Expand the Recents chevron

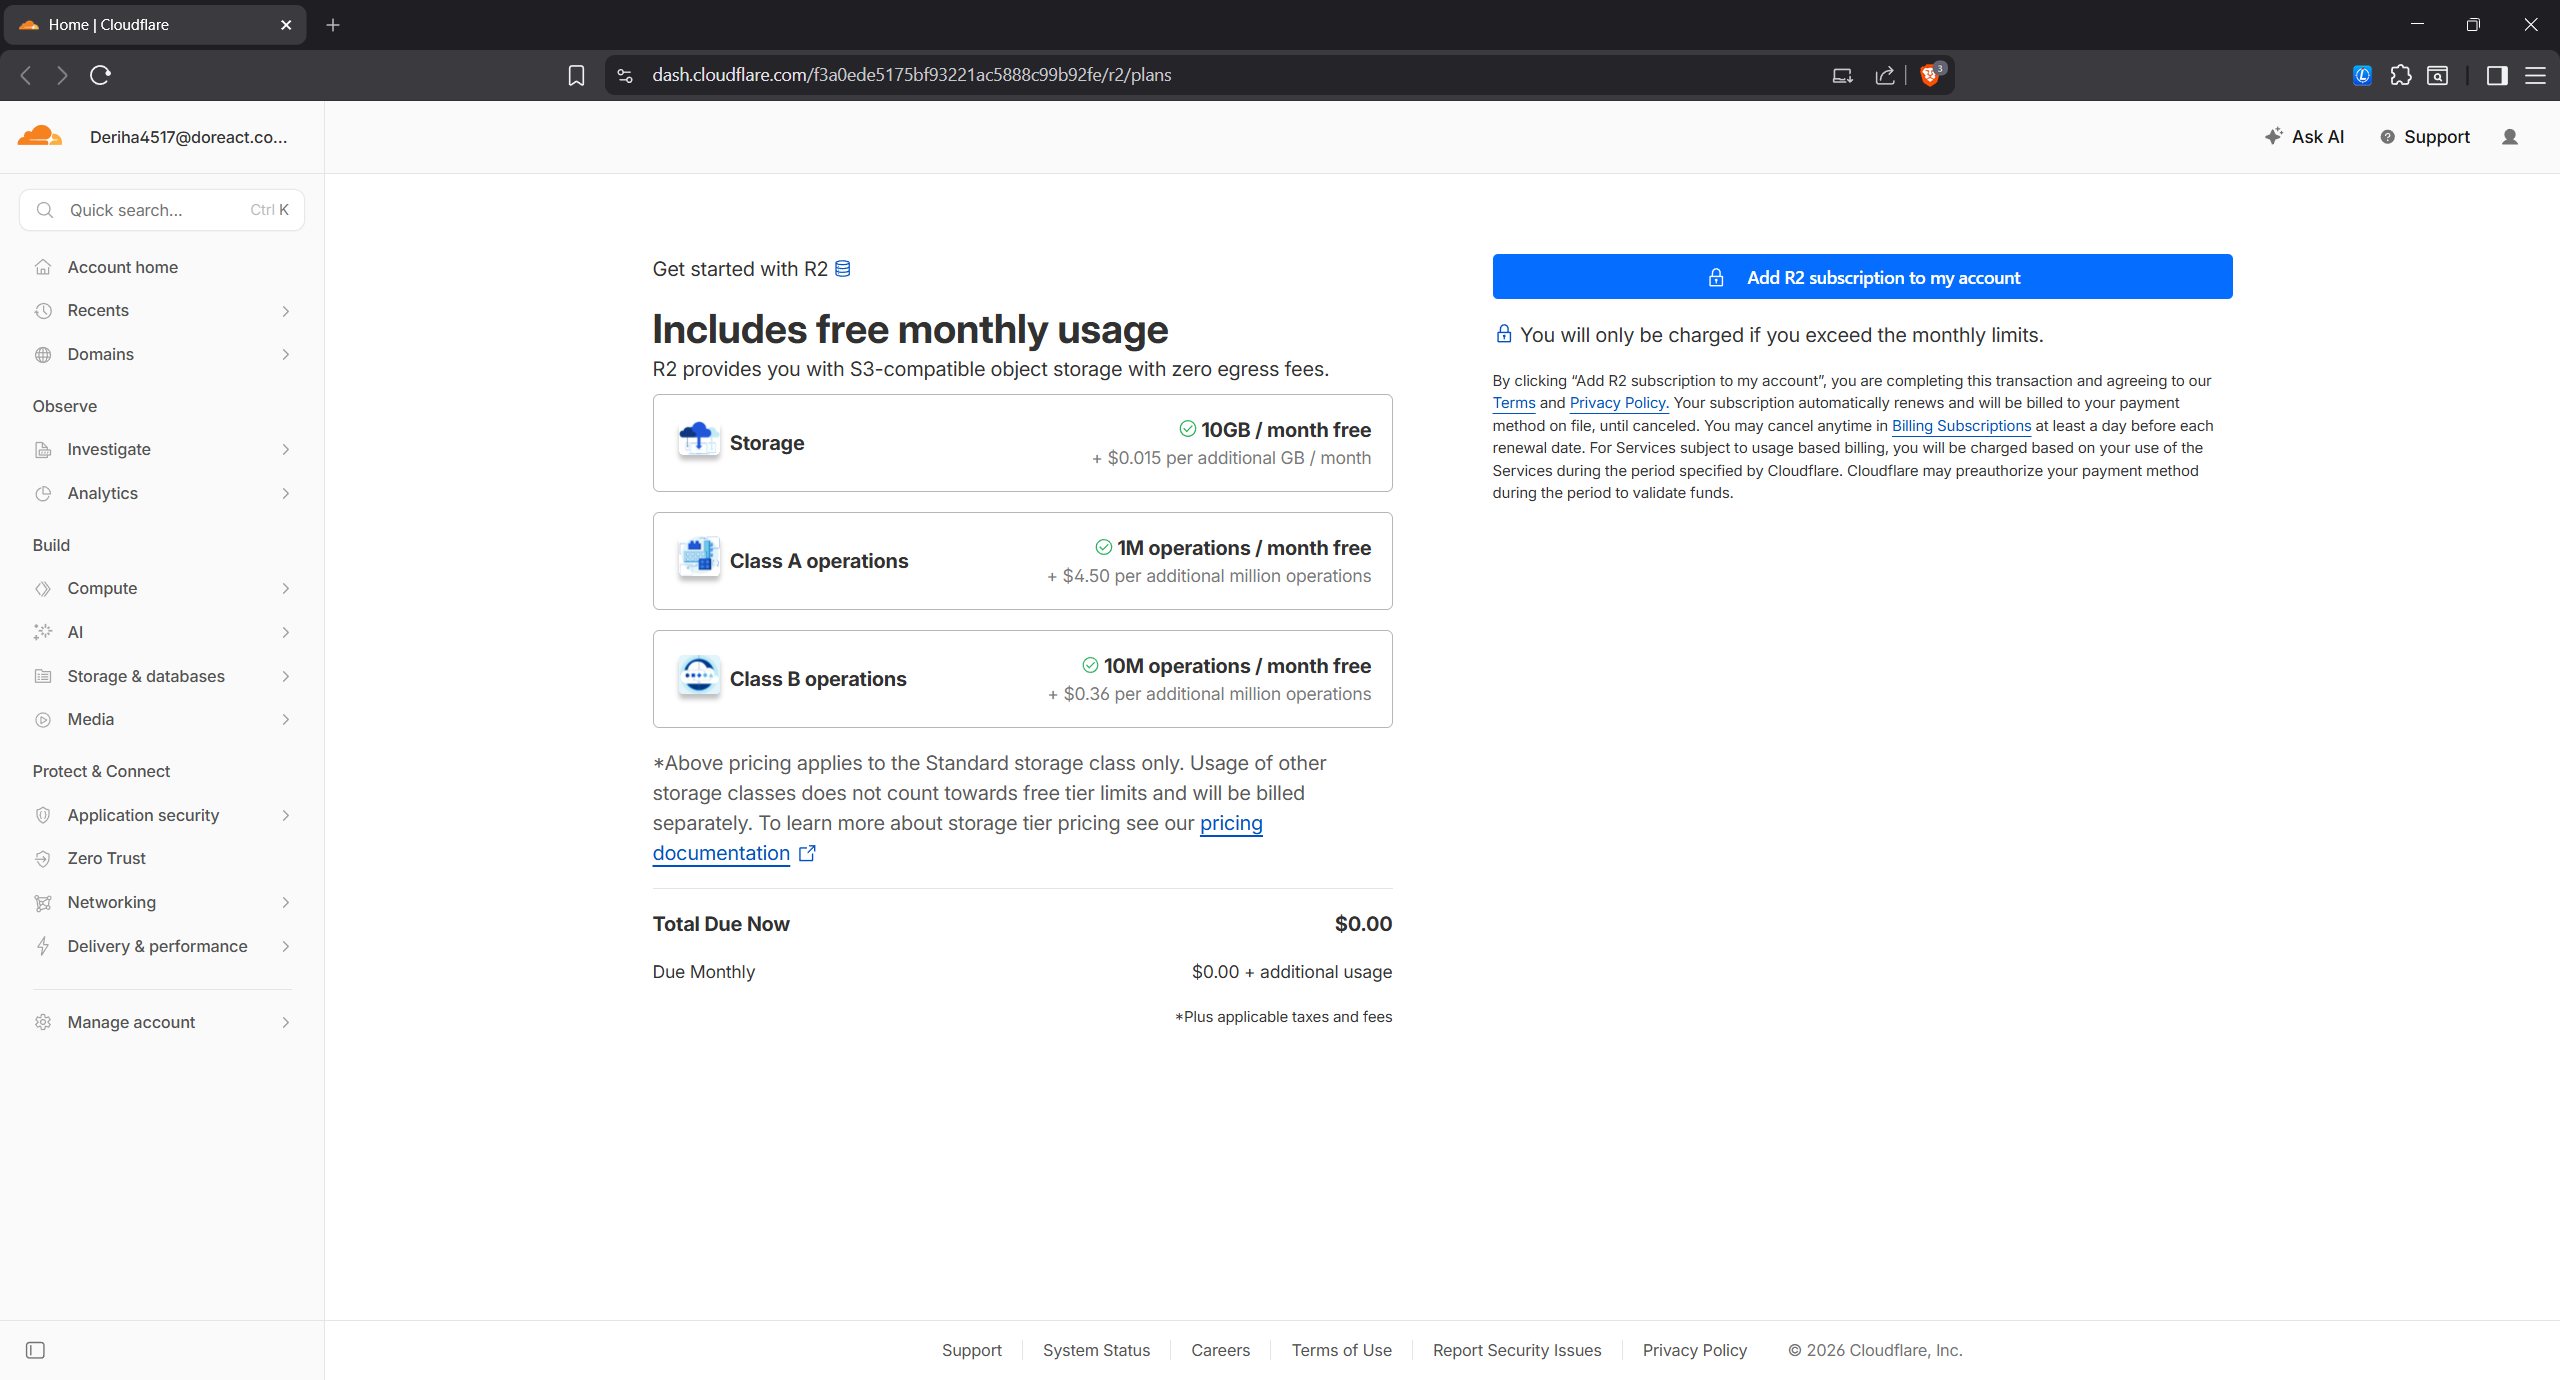[286, 311]
